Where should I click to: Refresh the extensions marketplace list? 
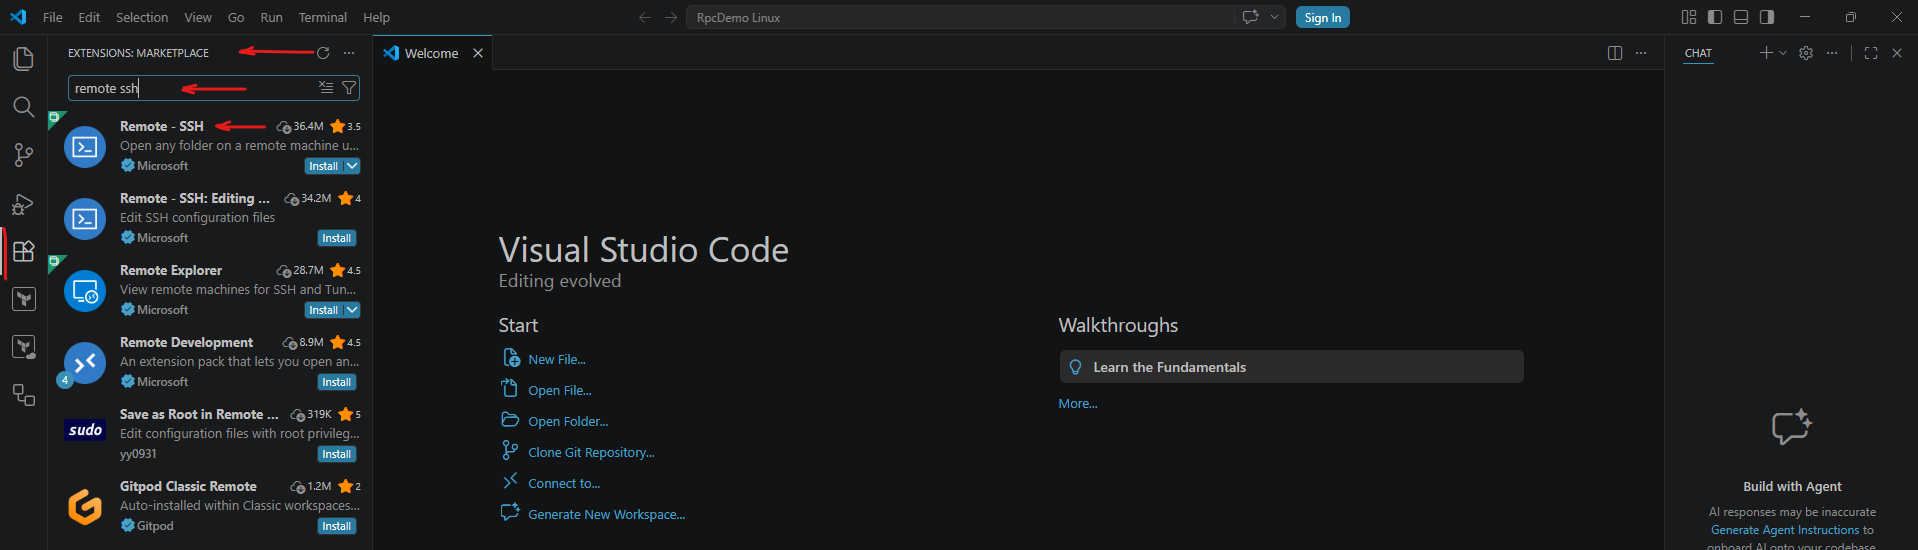pos(323,53)
